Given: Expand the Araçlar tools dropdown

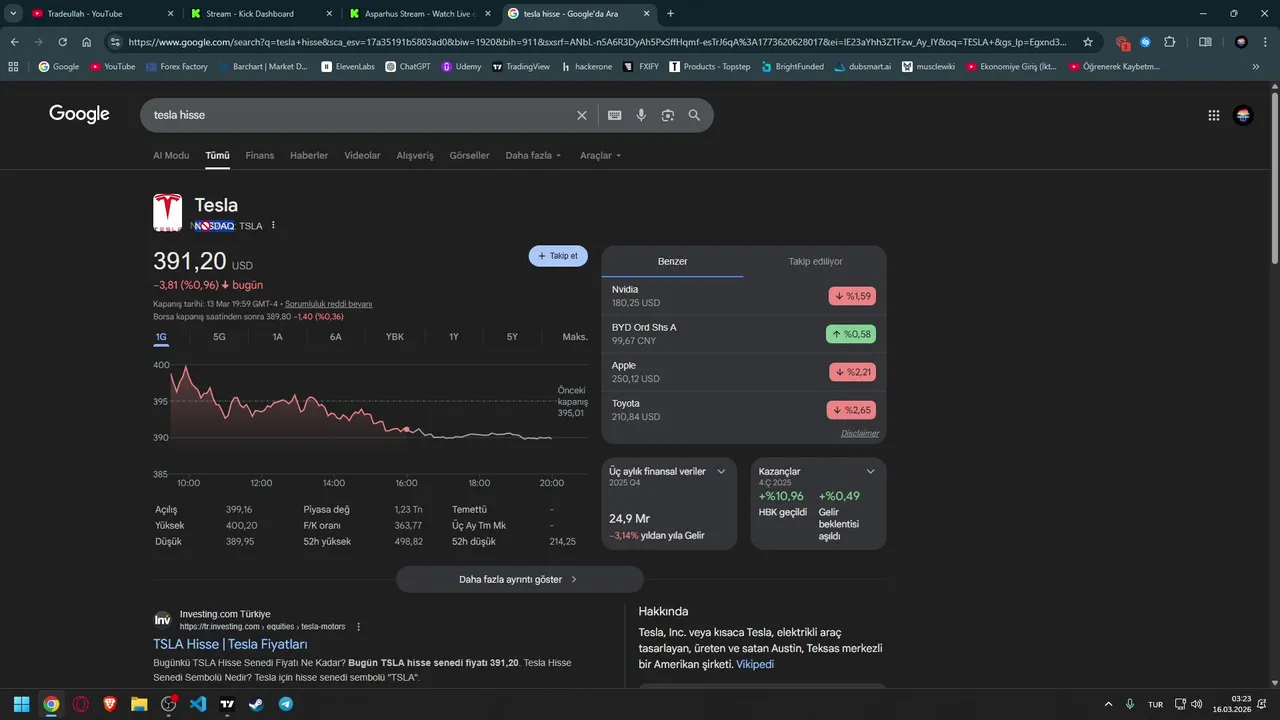Looking at the screenshot, I should (600, 156).
